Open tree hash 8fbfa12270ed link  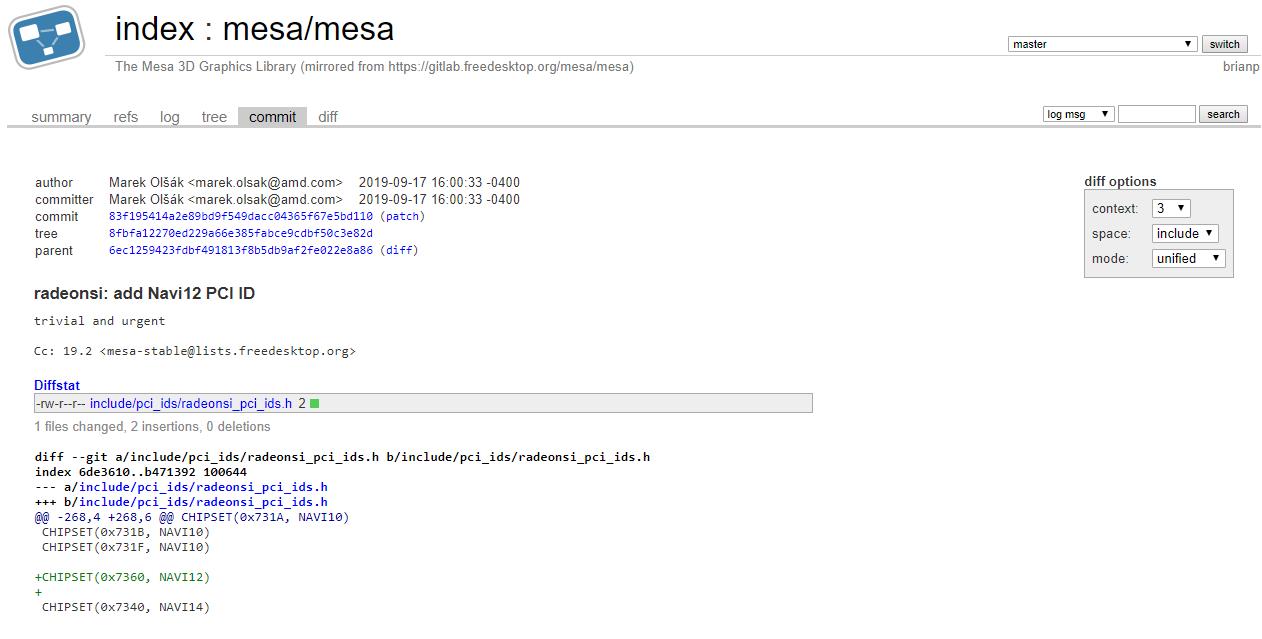241,233
